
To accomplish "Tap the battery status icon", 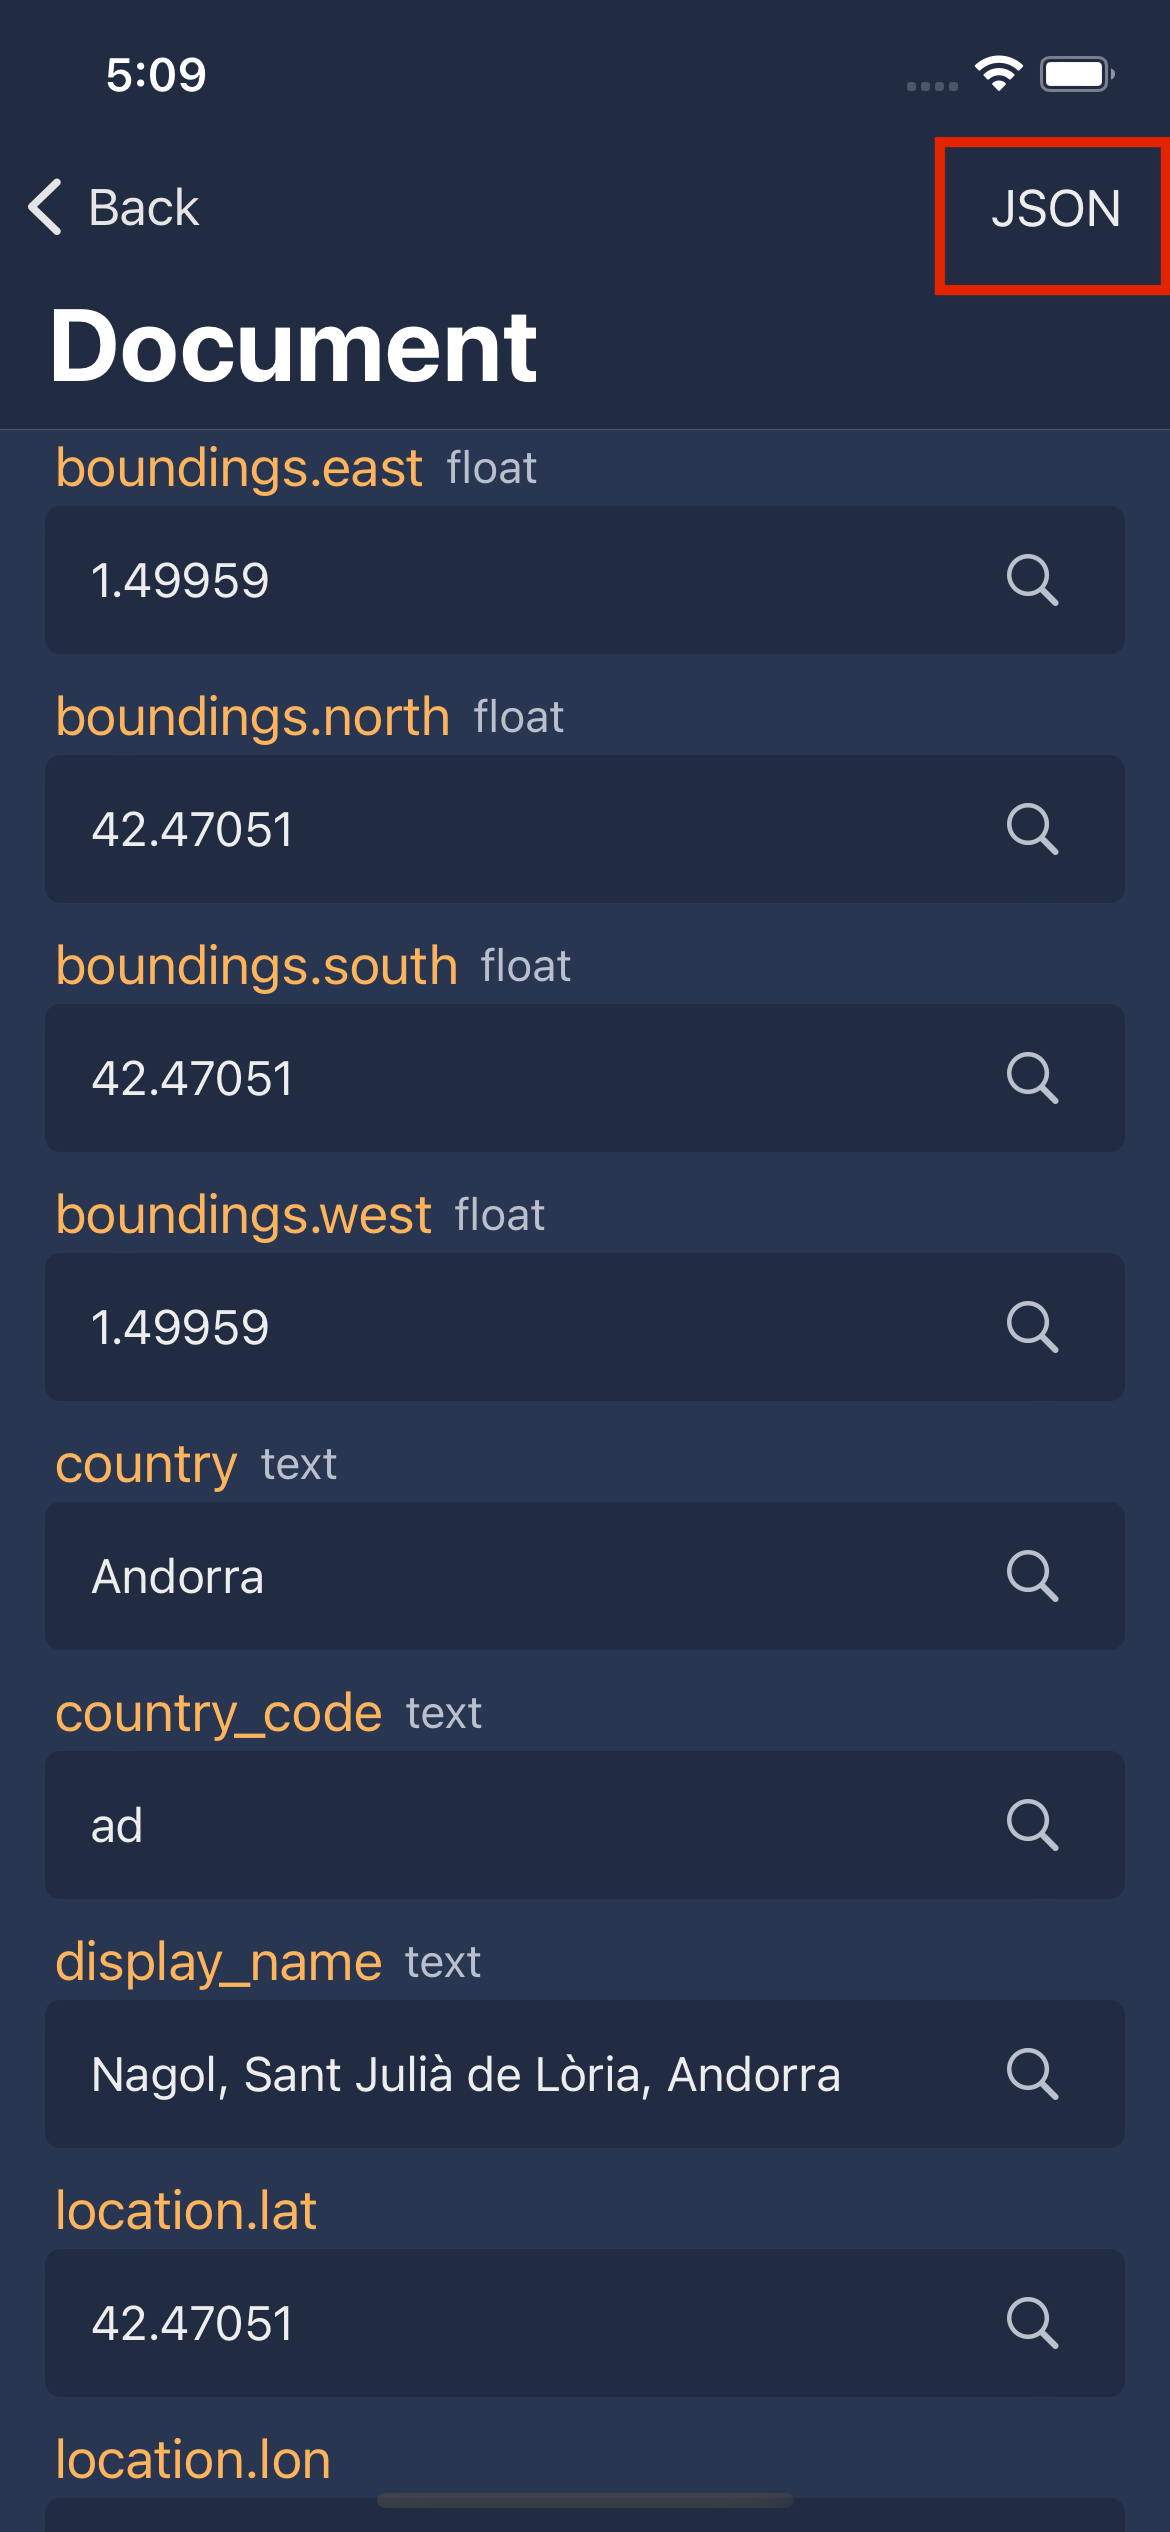I will [1077, 74].
